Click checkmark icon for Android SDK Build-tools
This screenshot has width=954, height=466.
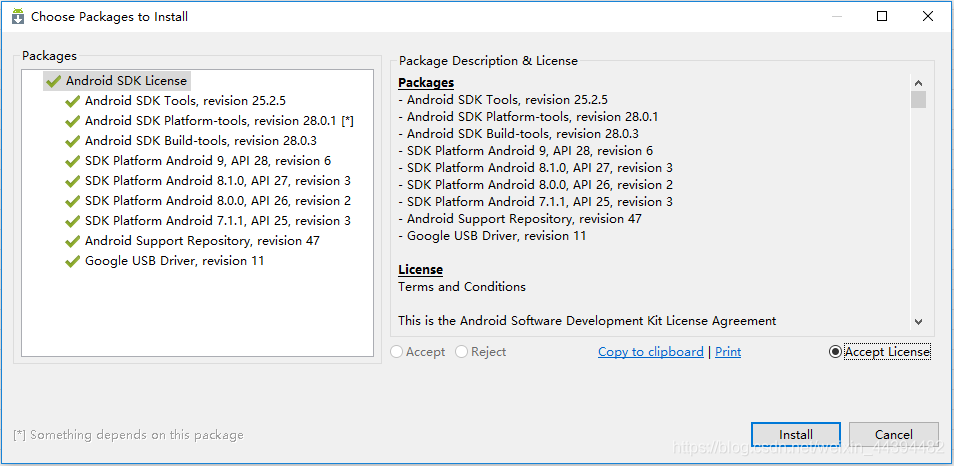[x=72, y=141]
